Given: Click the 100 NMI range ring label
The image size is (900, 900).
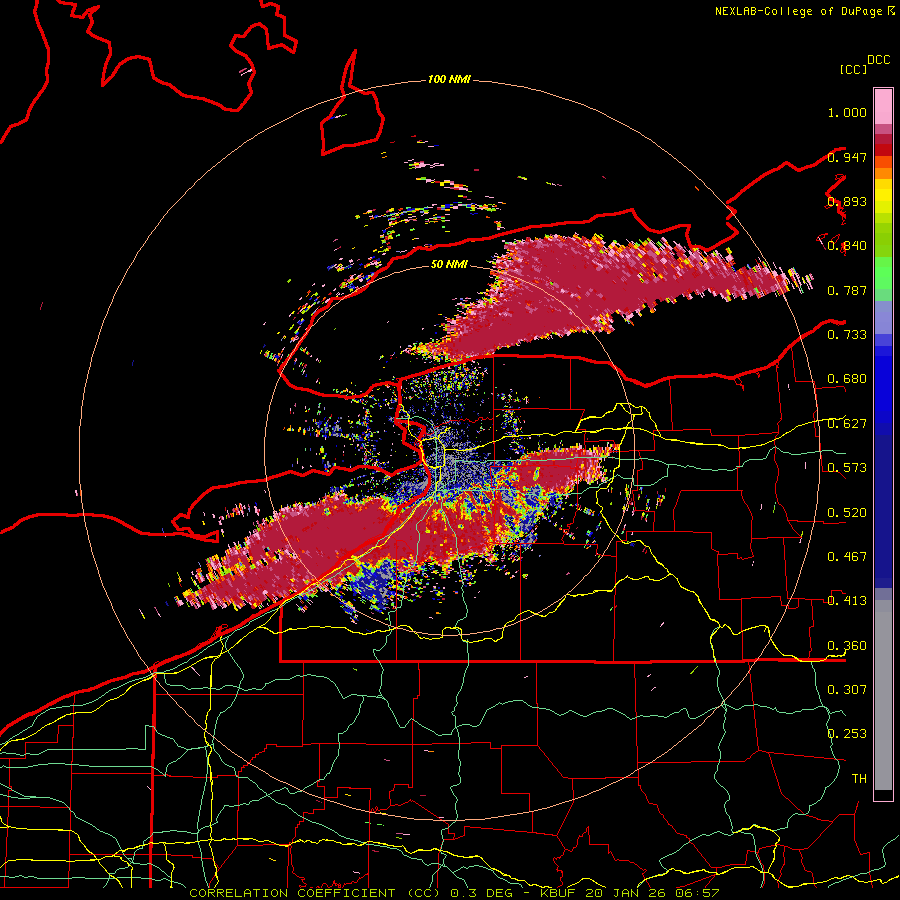Looking at the screenshot, I should (x=449, y=79).
